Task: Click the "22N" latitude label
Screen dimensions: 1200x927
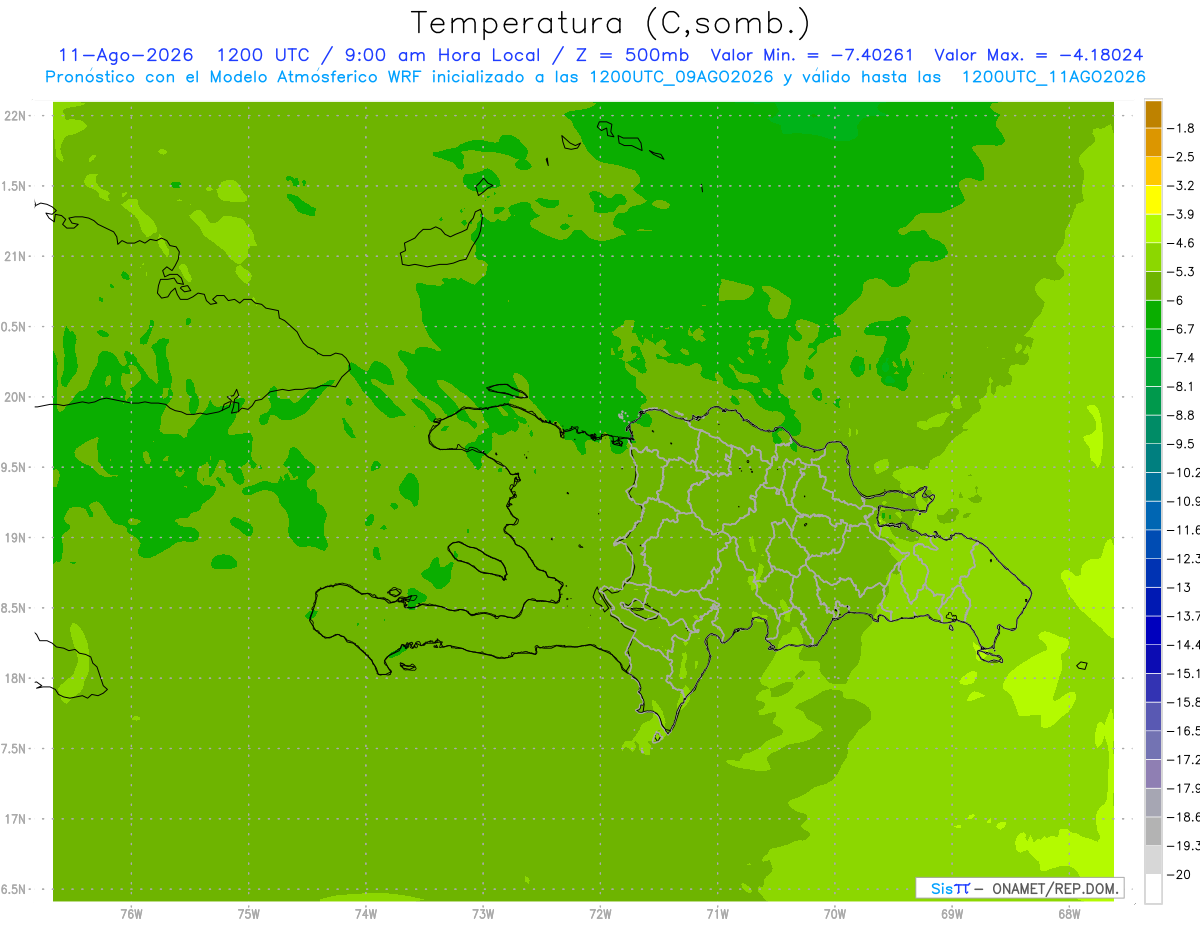Action: [15, 116]
